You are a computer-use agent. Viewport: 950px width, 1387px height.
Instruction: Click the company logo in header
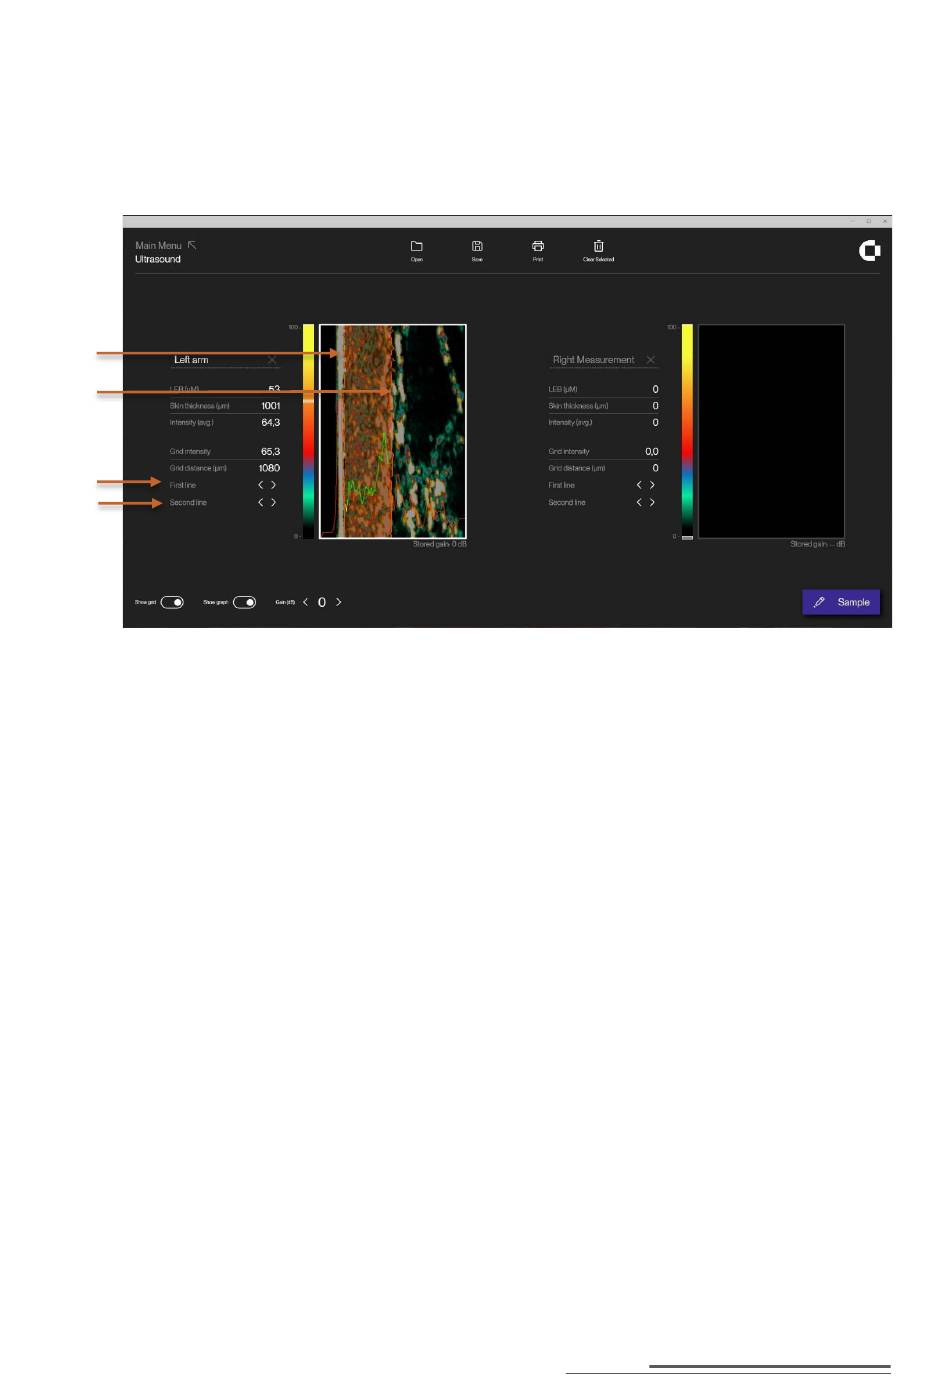869,251
